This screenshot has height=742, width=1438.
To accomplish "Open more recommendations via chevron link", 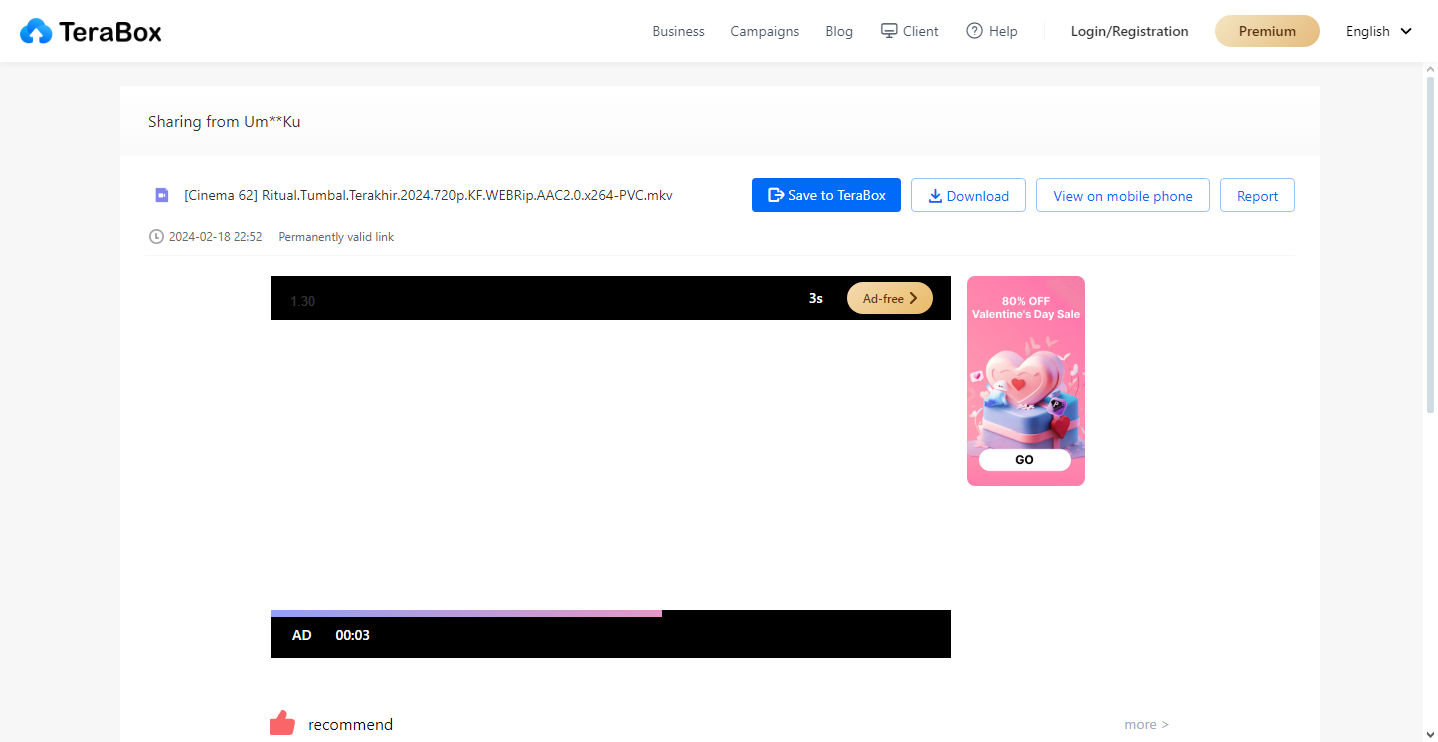I will 1146,723.
